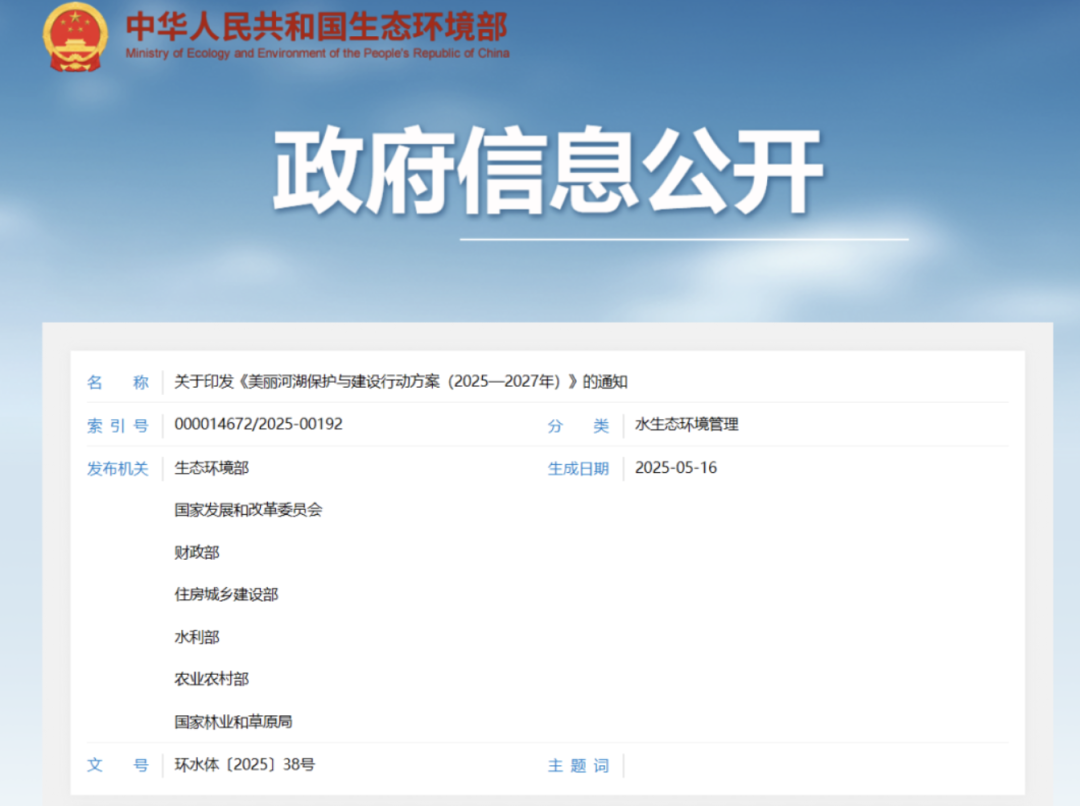Click the English ministry name subtitle
This screenshot has height=806, width=1080.
[x=318, y=53]
